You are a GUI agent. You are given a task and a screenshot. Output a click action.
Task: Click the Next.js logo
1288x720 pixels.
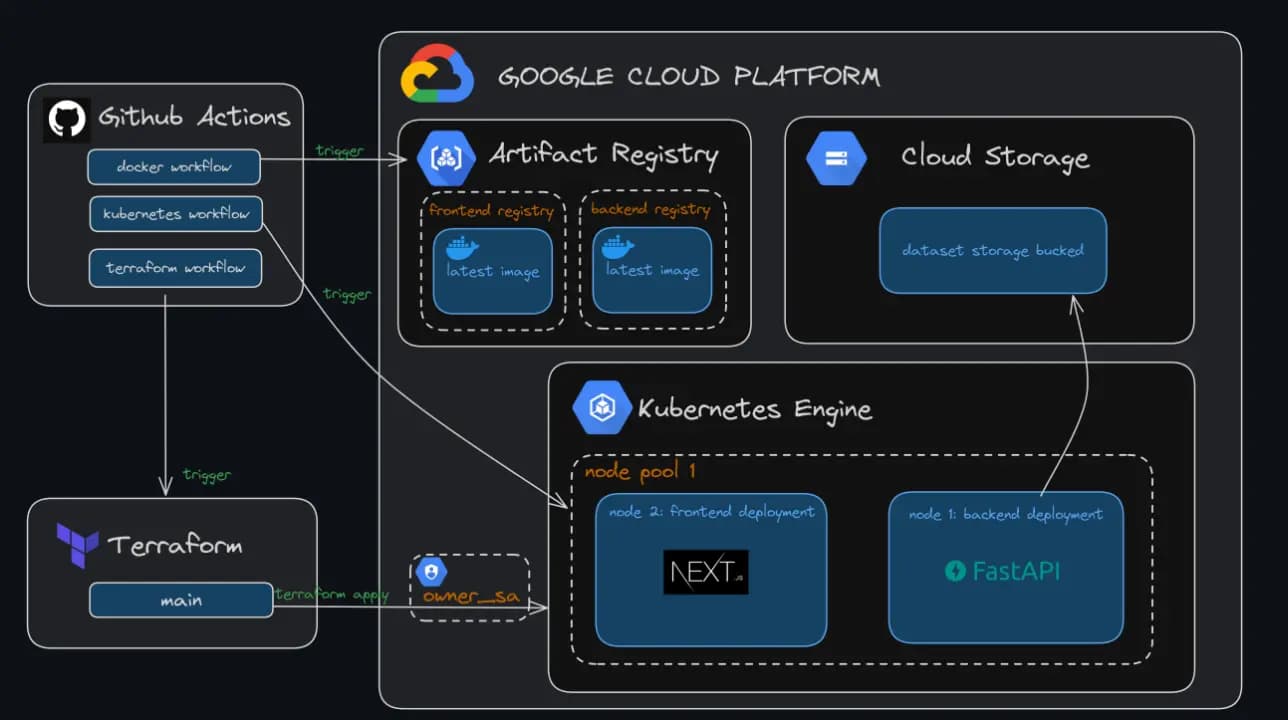click(x=706, y=572)
